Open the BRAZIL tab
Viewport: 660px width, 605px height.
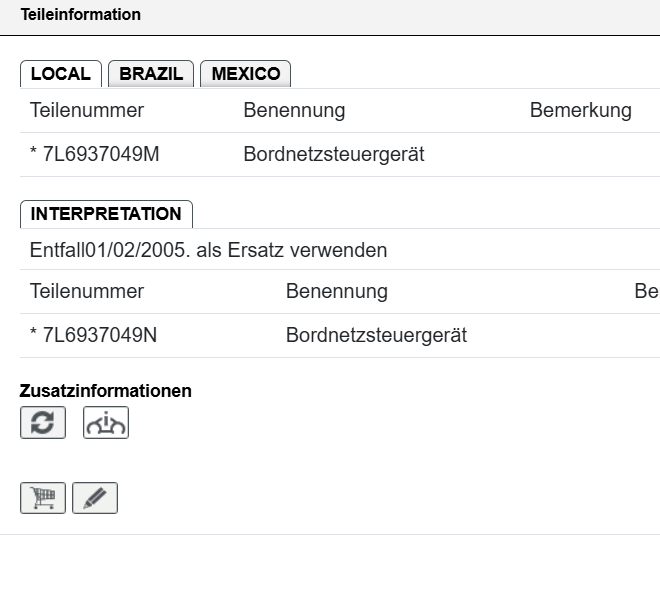pyautogui.click(x=151, y=74)
